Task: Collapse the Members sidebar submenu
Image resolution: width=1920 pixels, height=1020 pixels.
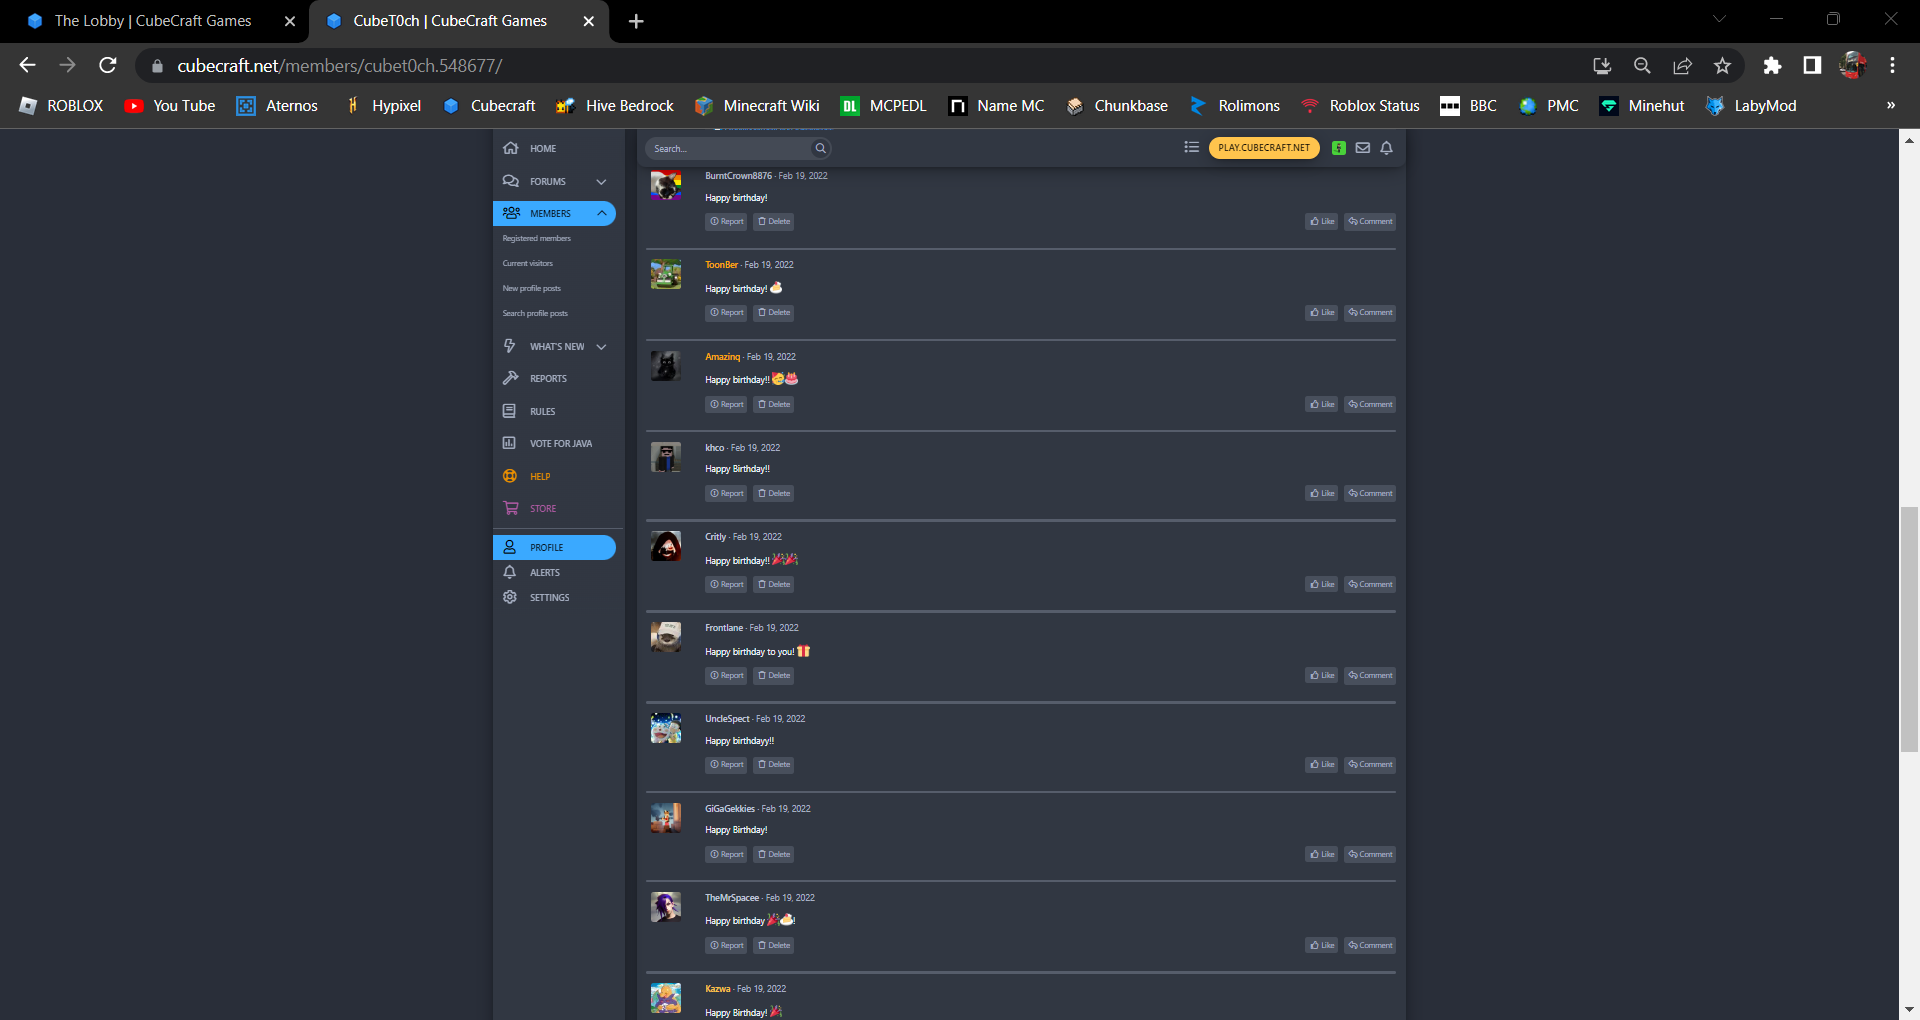Action: (601, 213)
